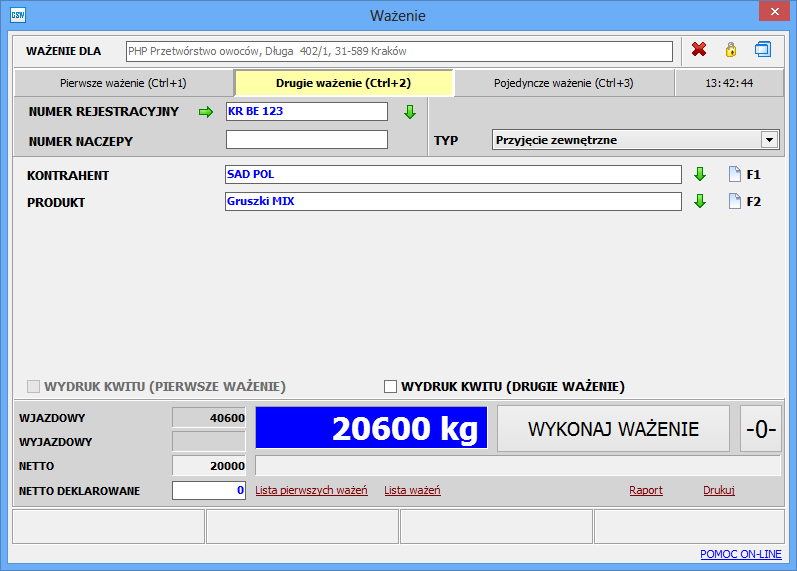Click green down arrow beside Produkt field
Screen dimensions: 797x571
click(x=700, y=202)
